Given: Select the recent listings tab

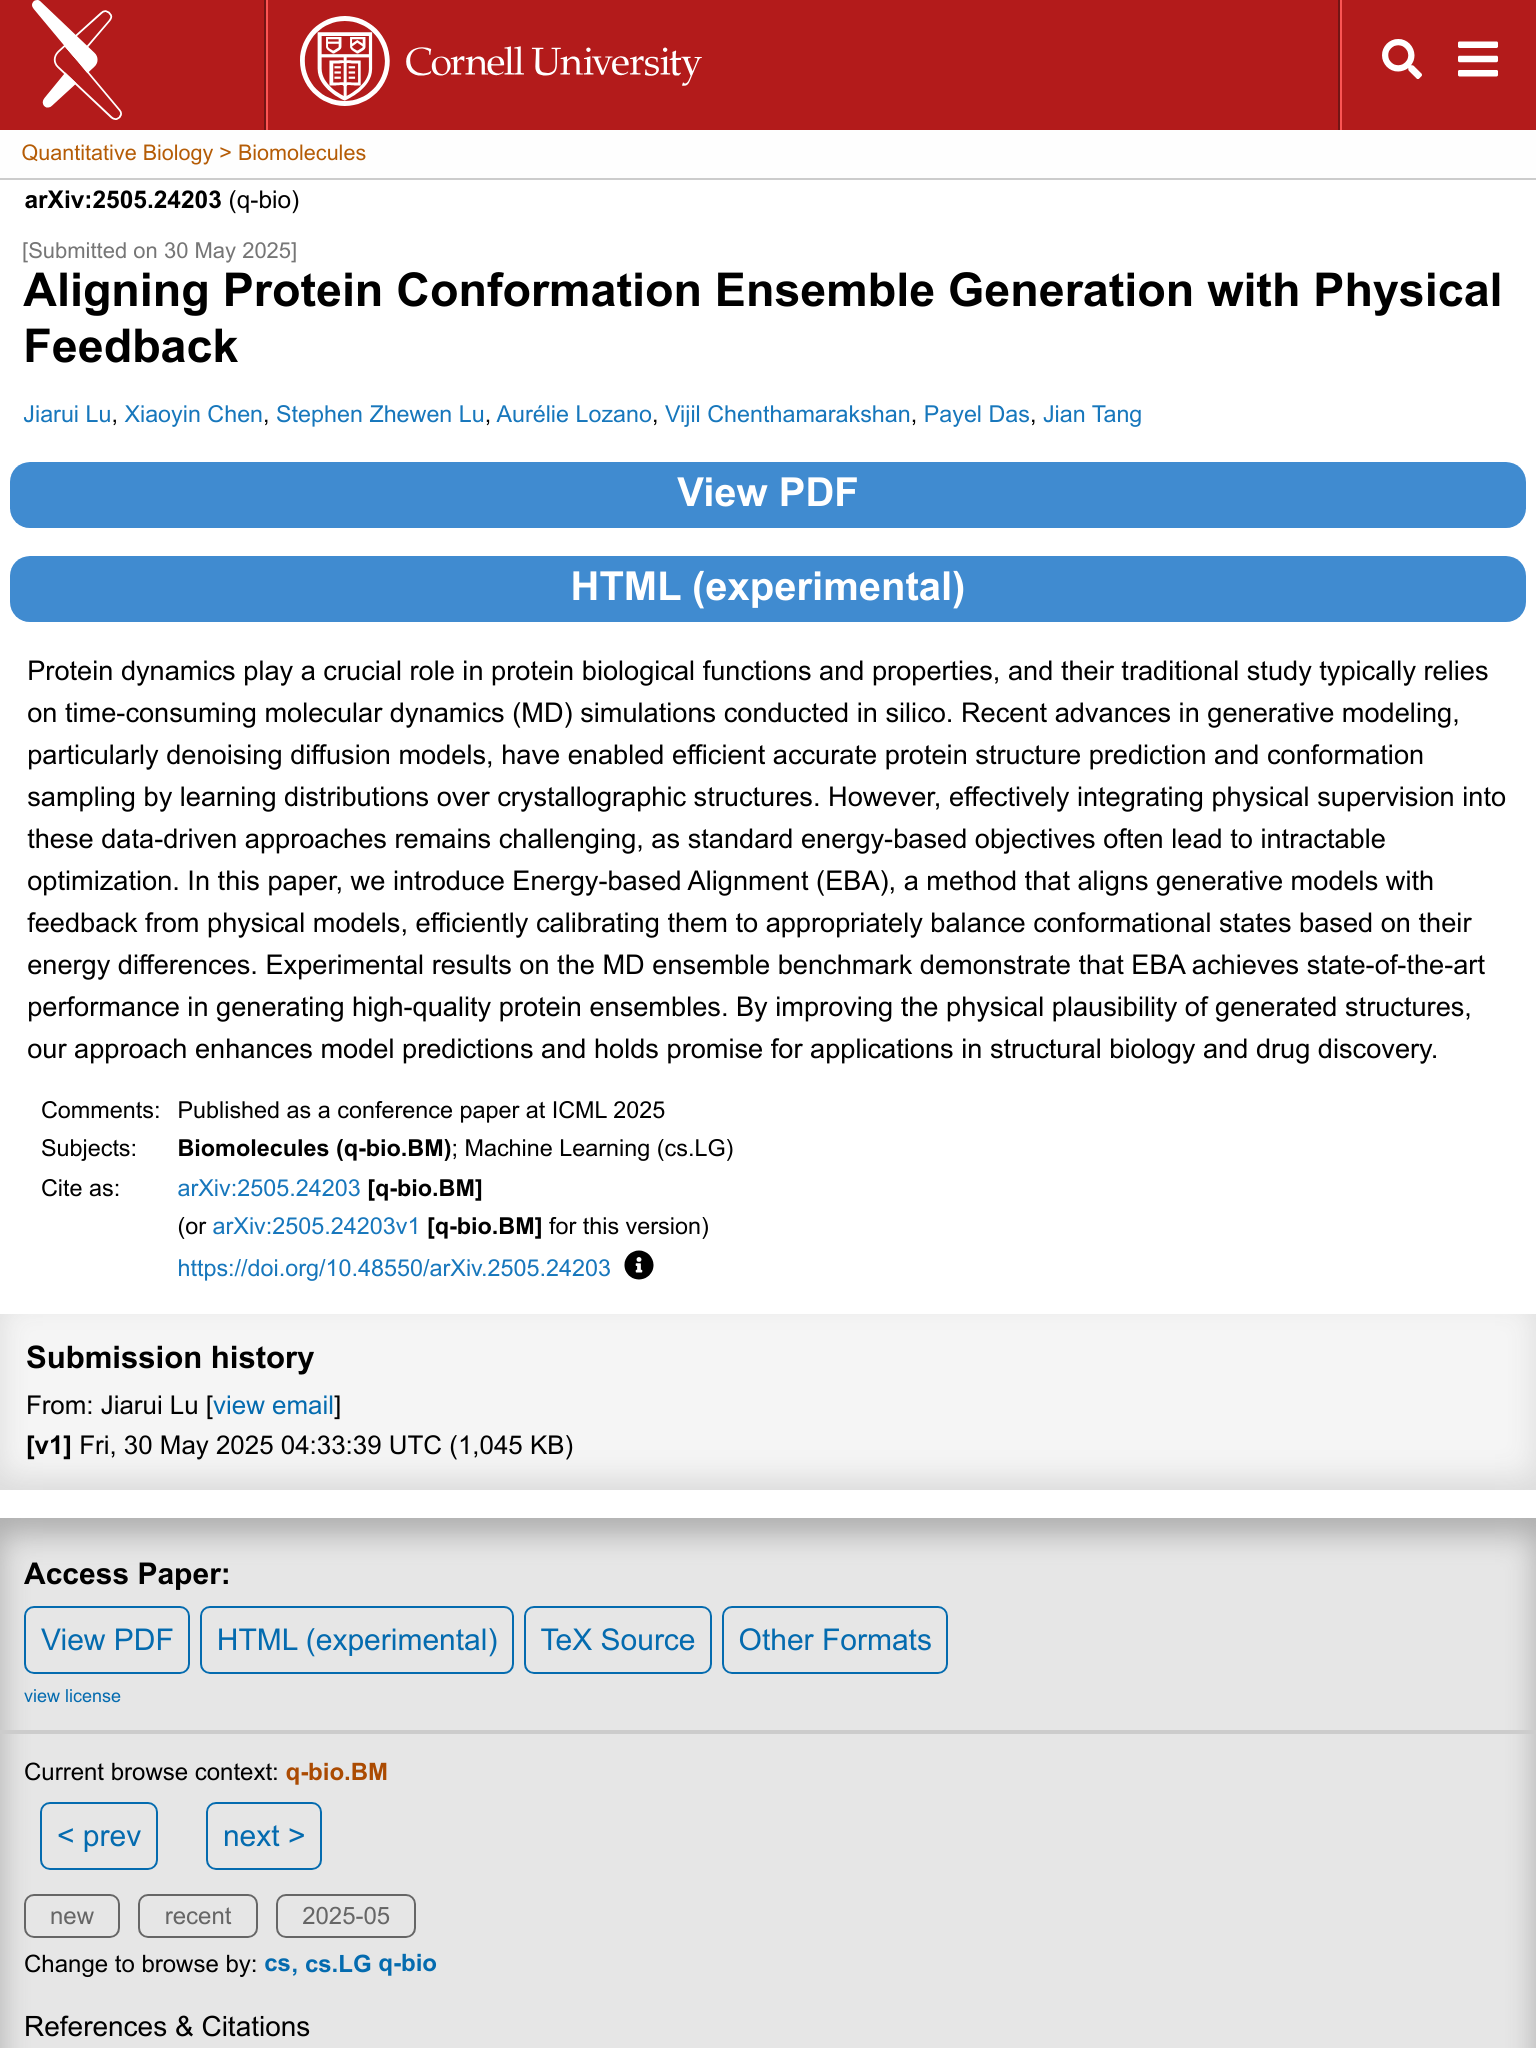Looking at the screenshot, I should pos(197,1916).
